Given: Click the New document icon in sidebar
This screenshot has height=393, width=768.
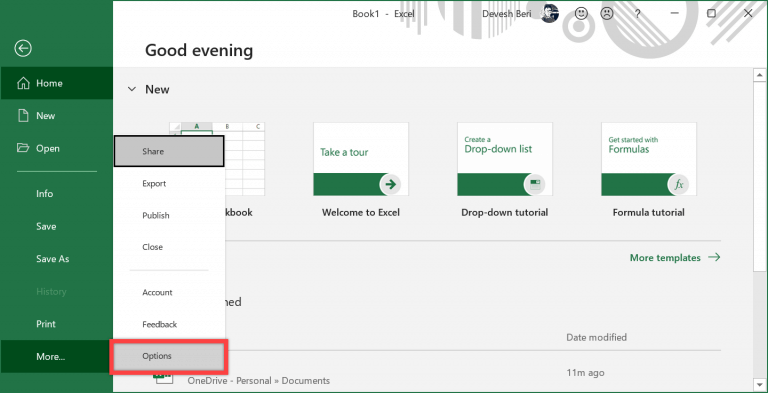Looking at the screenshot, I should point(23,116).
